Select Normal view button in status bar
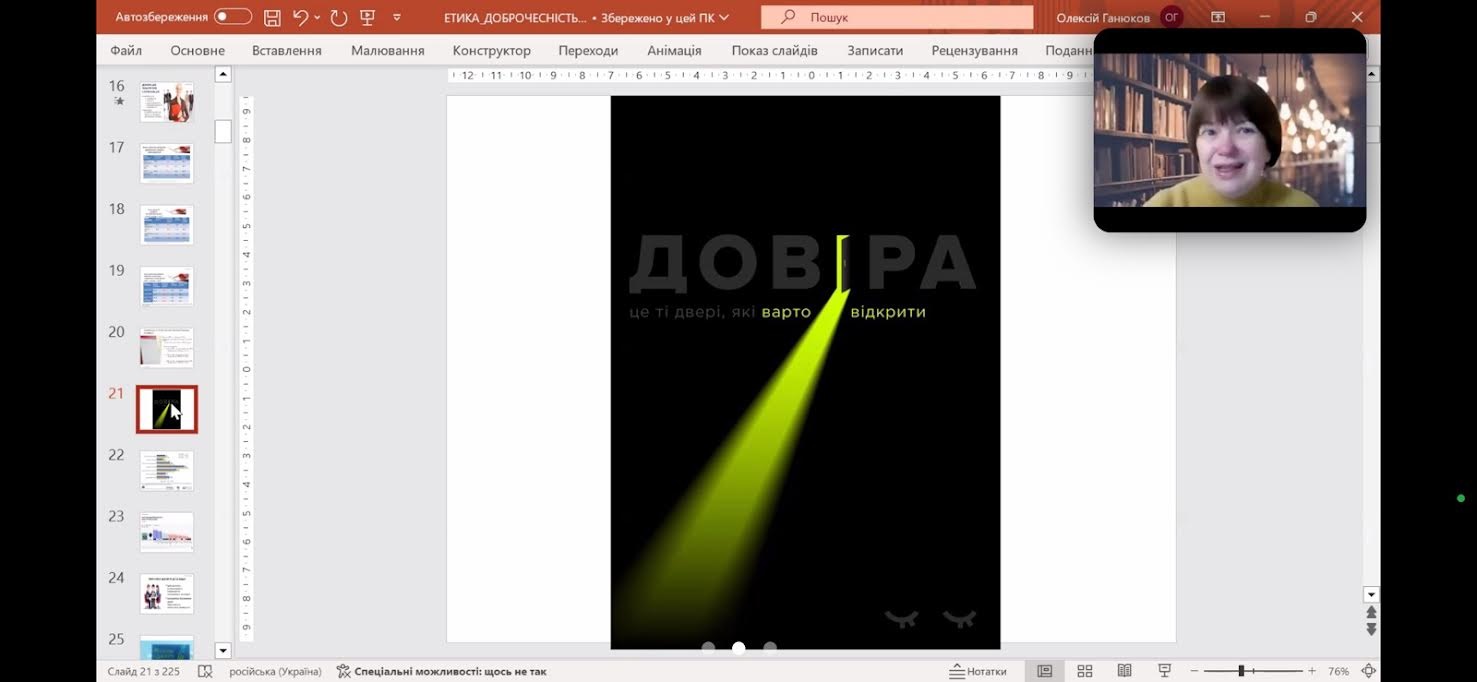1477x682 pixels. (1045, 671)
